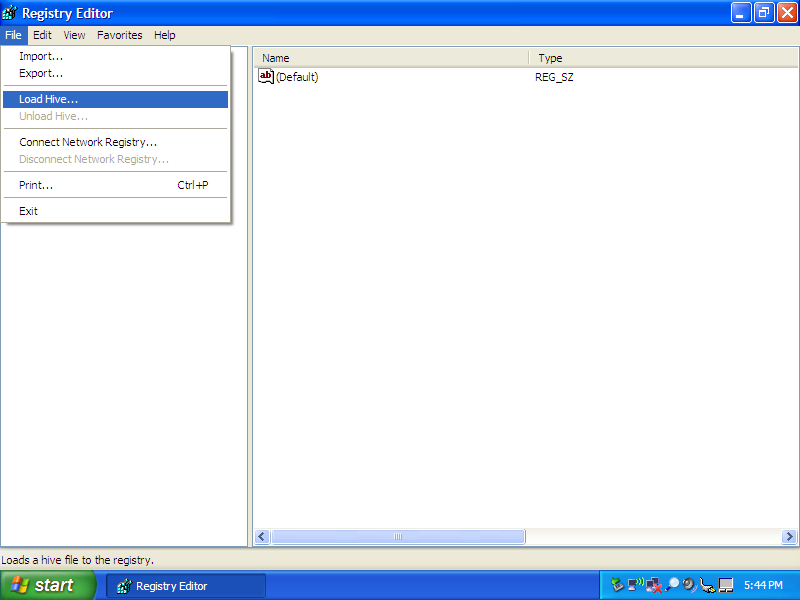
Task: Open the View menu
Action: (x=74, y=35)
